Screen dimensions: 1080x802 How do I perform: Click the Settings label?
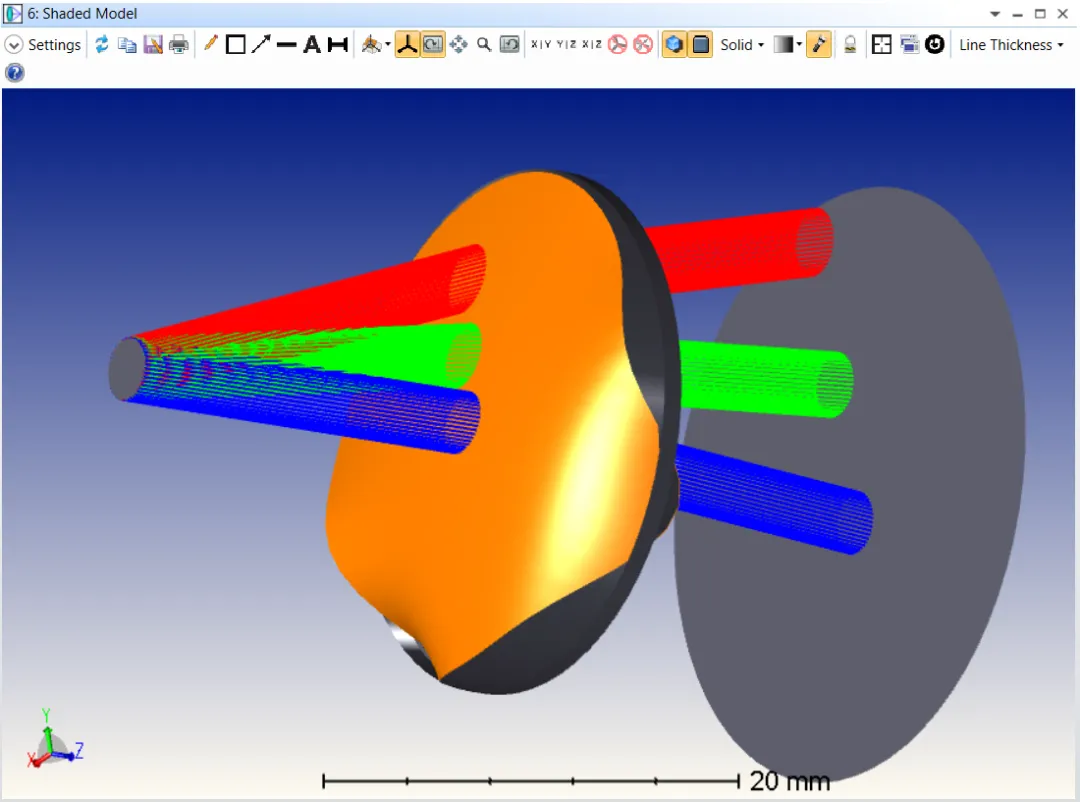(x=54, y=45)
